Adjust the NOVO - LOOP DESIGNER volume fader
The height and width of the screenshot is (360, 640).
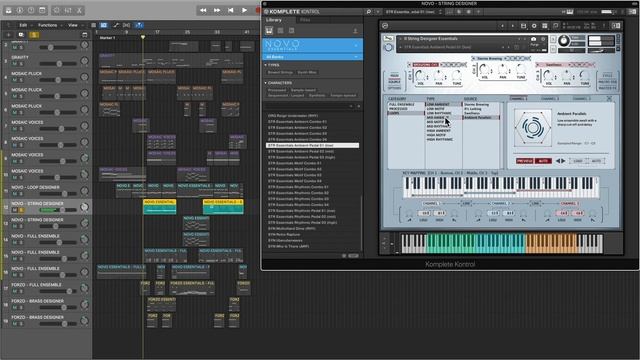(x=58, y=194)
